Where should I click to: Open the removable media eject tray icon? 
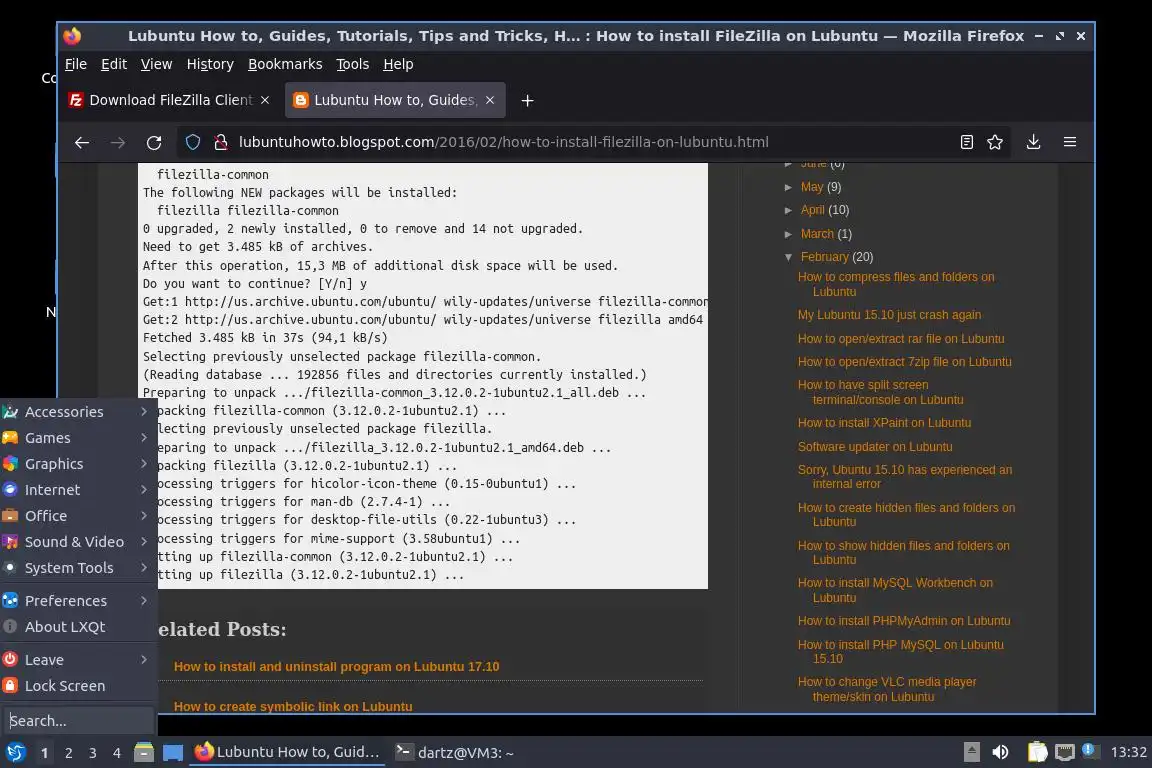point(971,752)
